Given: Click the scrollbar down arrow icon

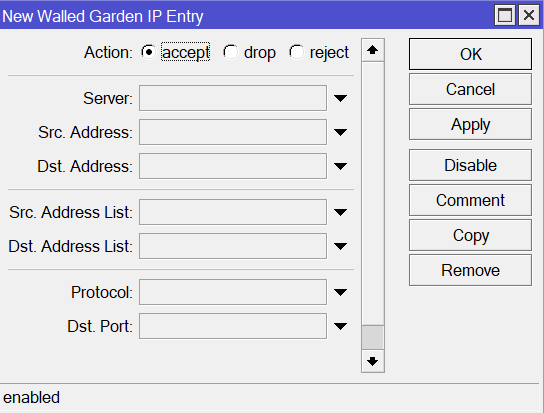Looking at the screenshot, I should [373, 361].
